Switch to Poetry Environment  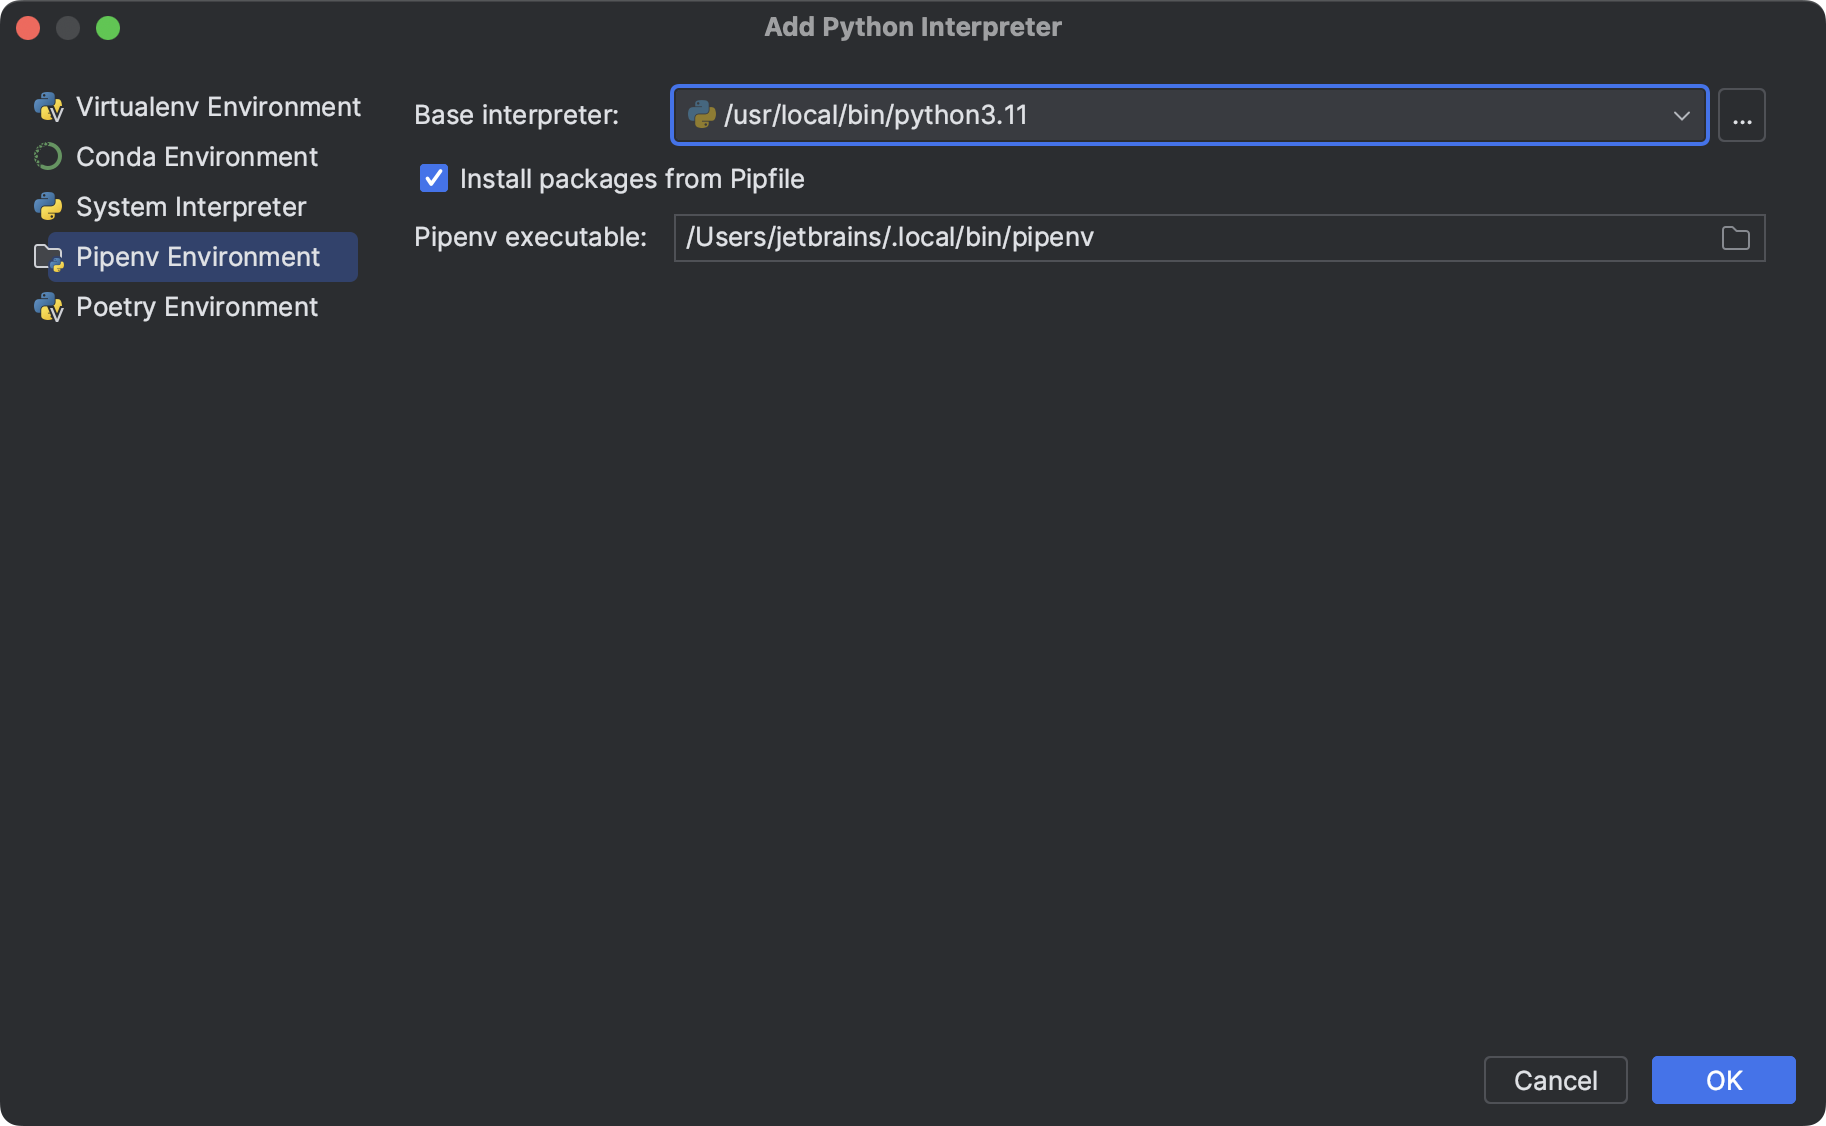(196, 307)
